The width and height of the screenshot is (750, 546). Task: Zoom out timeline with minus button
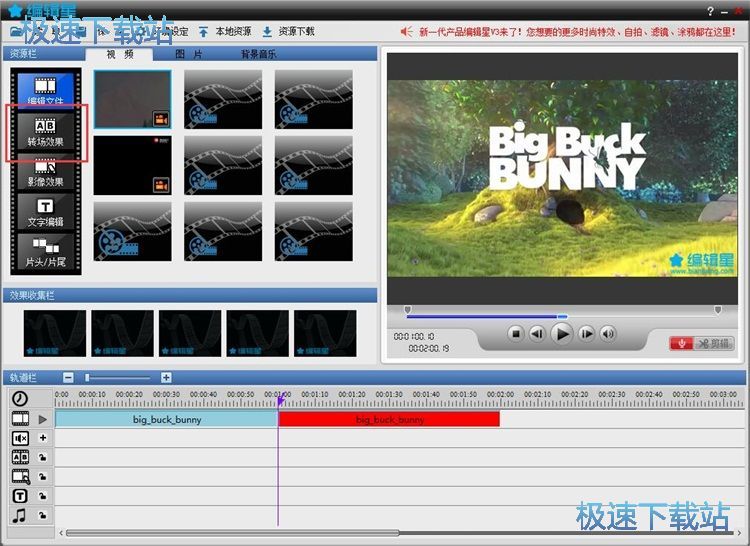pos(68,378)
